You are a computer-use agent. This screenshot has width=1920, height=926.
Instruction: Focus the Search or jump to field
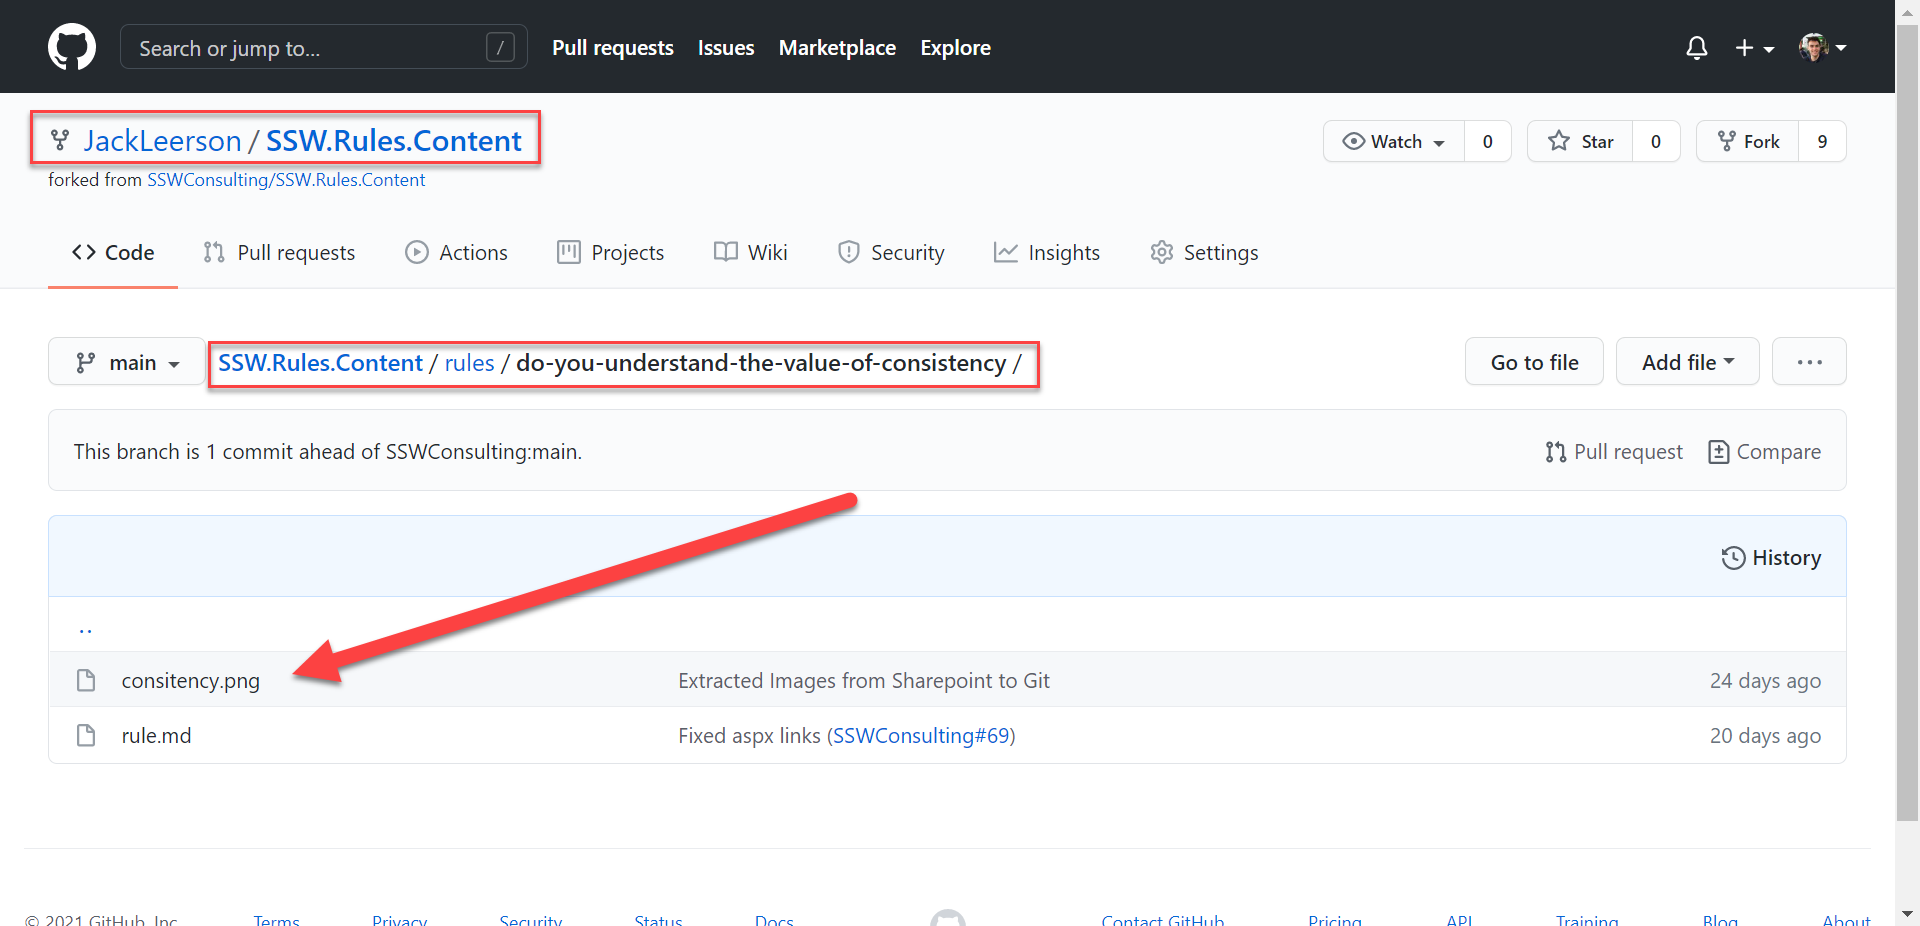coord(323,47)
